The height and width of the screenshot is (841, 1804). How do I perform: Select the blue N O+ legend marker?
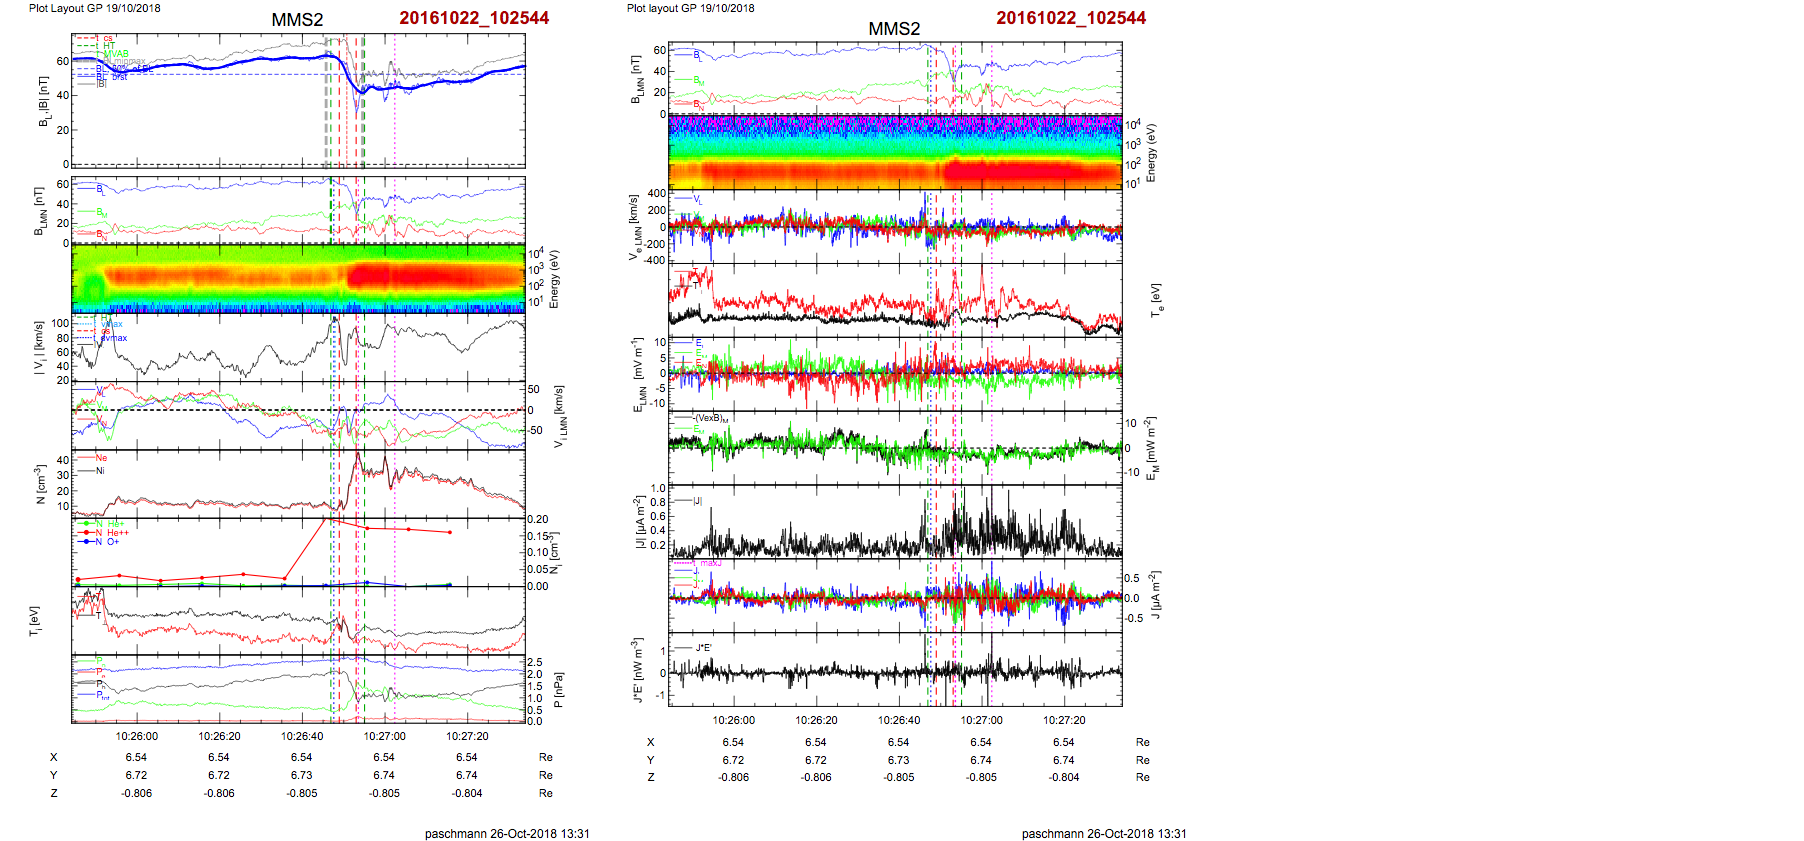pyautogui.click(x=88, y=542)
